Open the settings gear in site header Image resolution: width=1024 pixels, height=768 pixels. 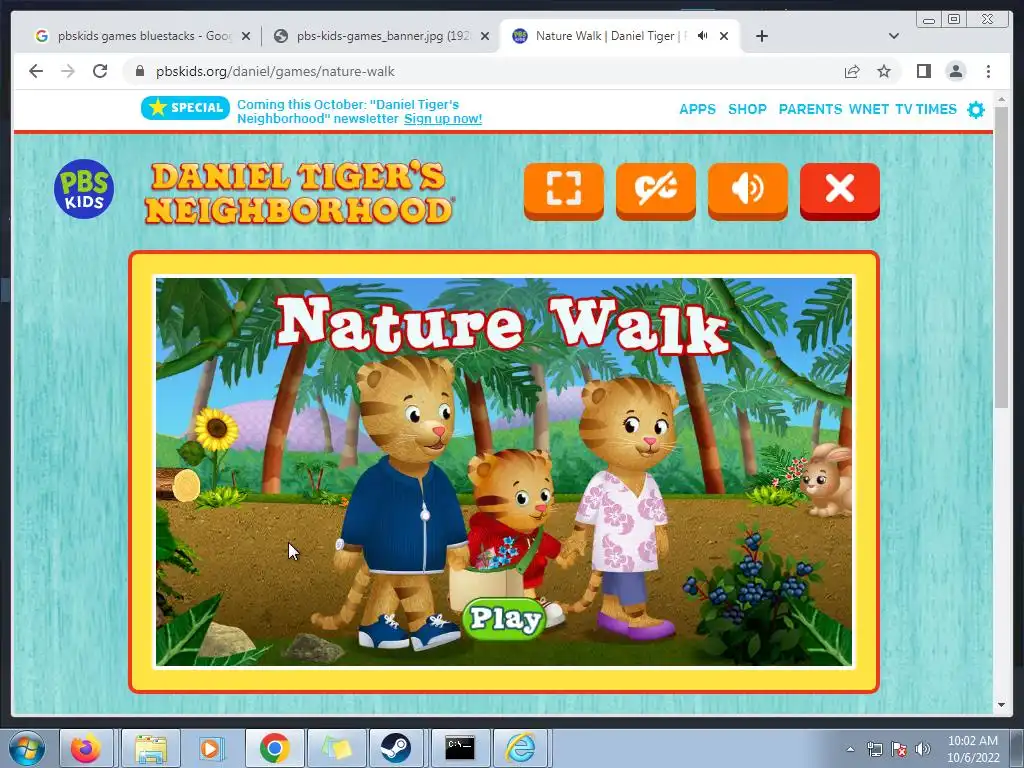click(x=976, y=110)
